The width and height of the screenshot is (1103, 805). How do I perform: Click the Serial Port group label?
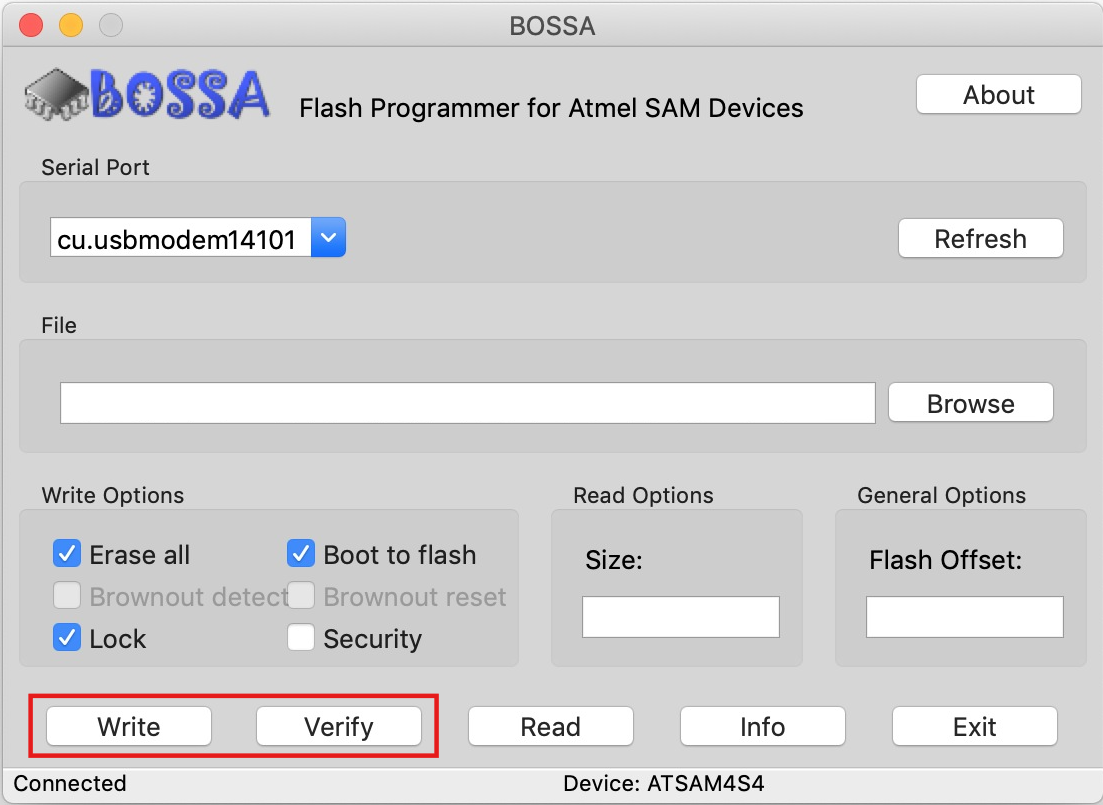click(x=95, y=167)
